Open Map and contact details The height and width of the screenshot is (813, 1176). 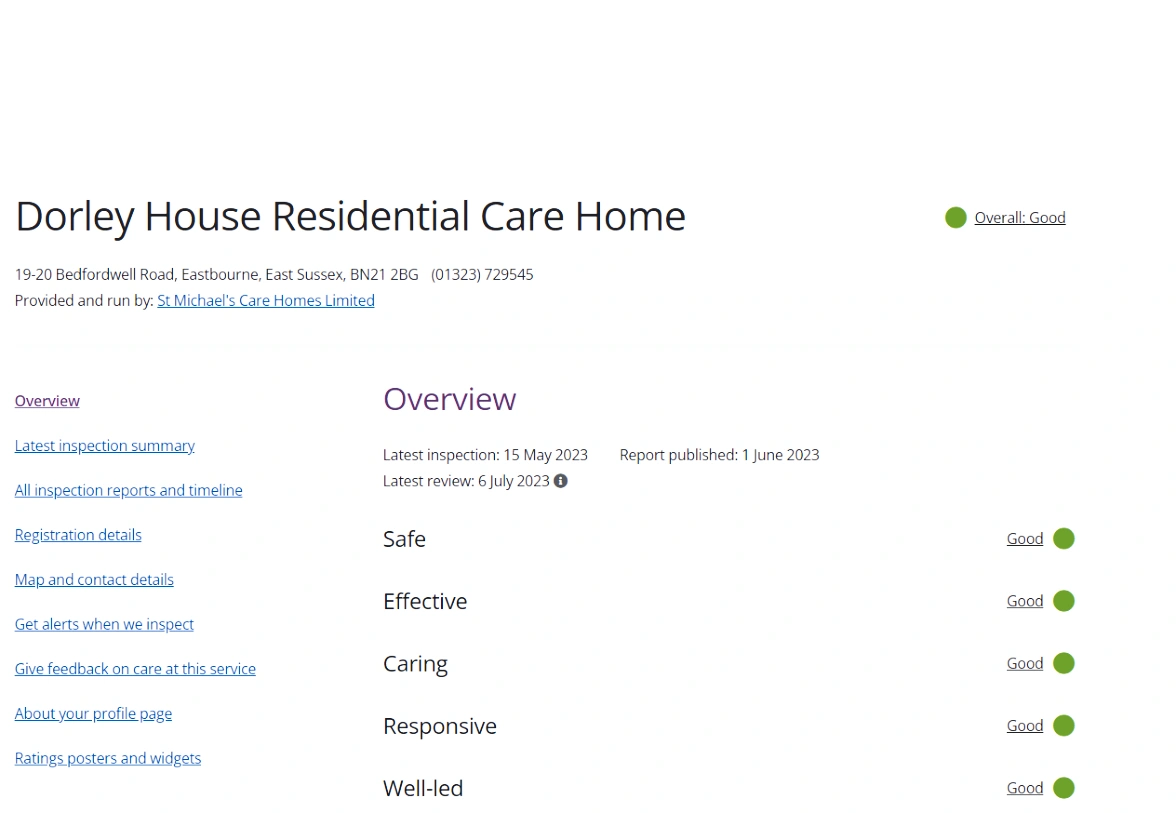(94, 580)
